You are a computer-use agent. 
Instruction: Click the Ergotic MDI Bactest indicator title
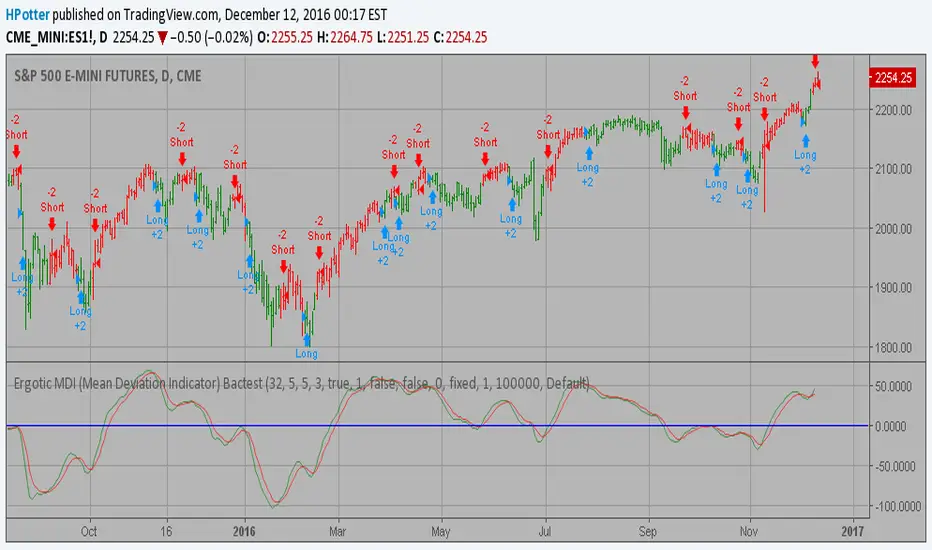(301, 383)
